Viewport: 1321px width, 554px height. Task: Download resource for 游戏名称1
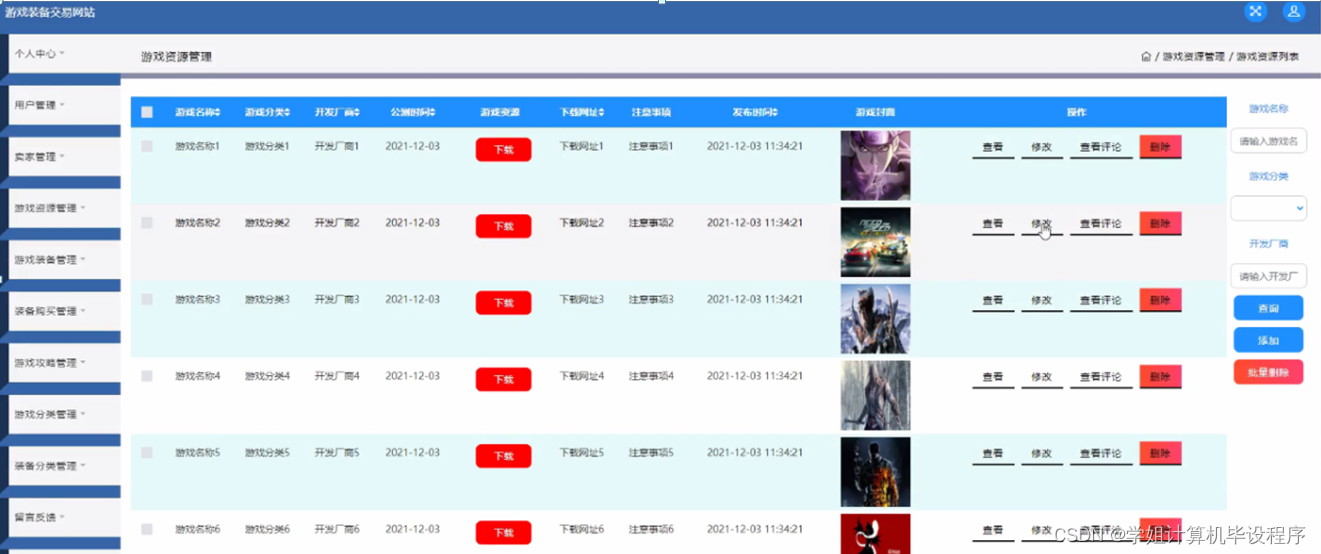pyautogui.click(x=503, y=150)
